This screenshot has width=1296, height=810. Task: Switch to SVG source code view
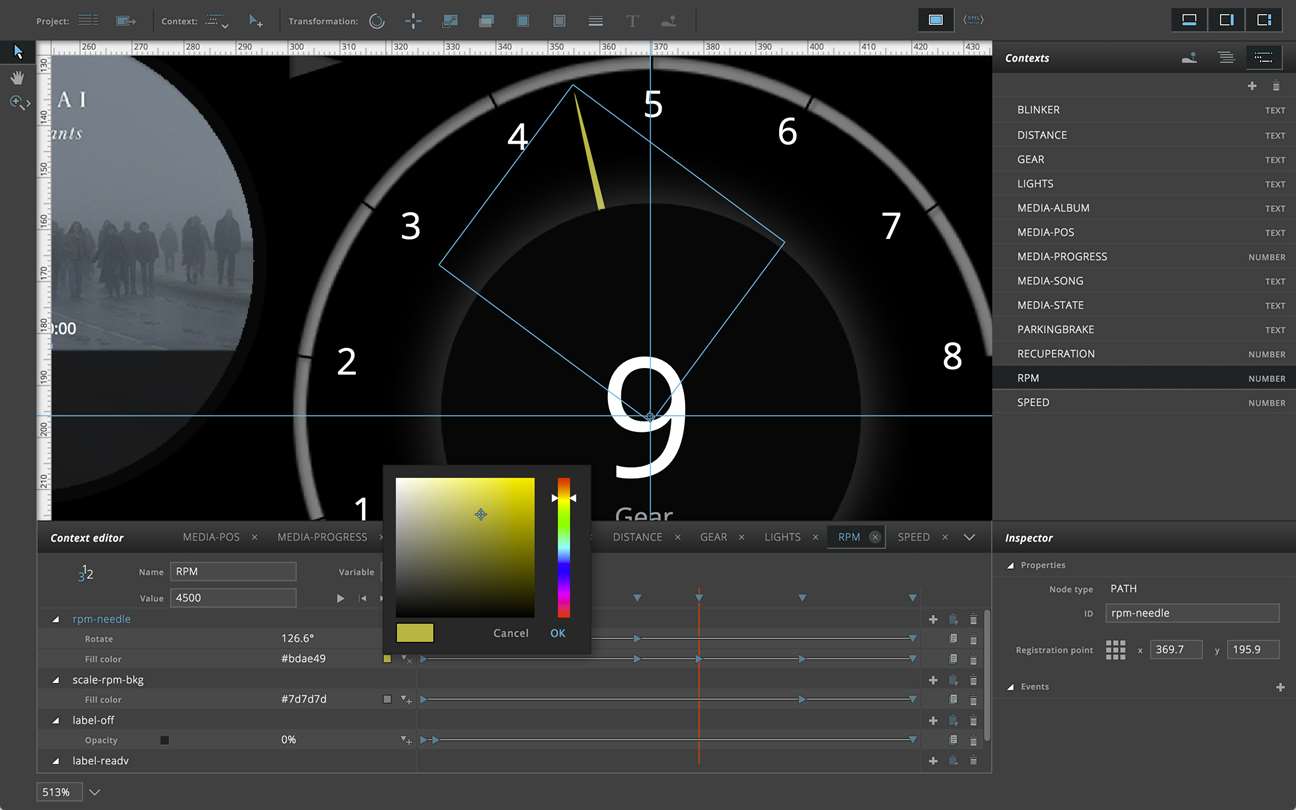pyautogui.click(x=972, y=20)
